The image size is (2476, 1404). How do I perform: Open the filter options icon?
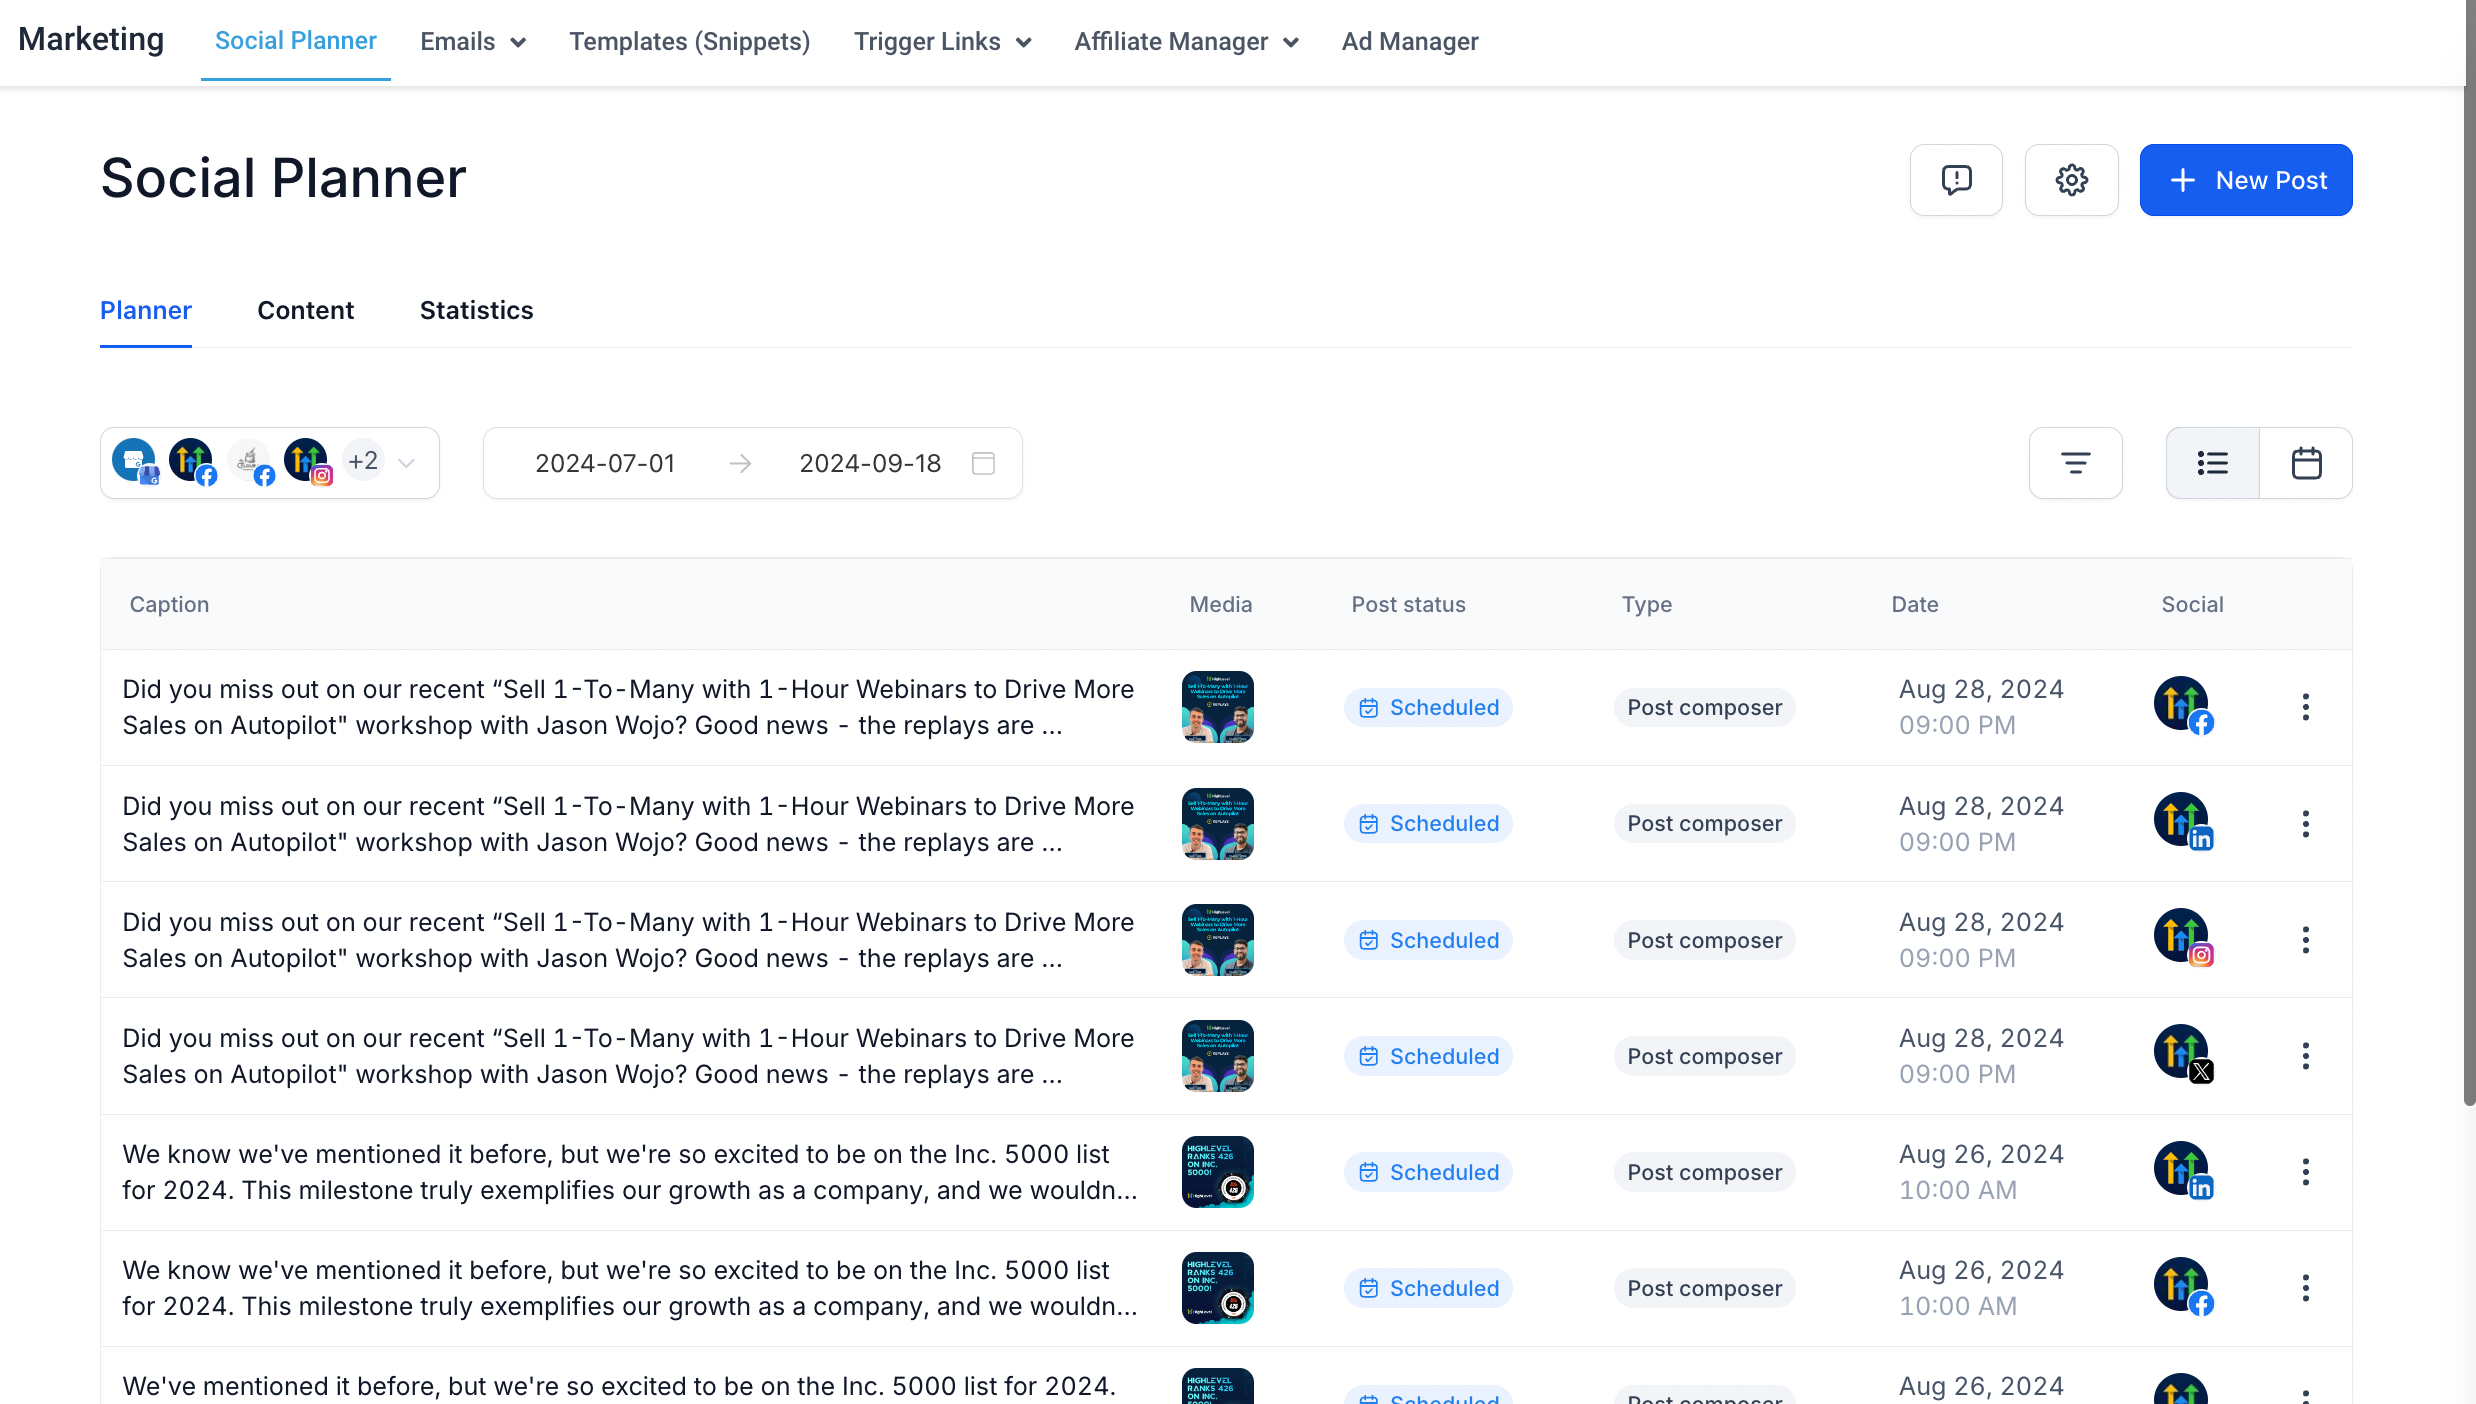2075,463
